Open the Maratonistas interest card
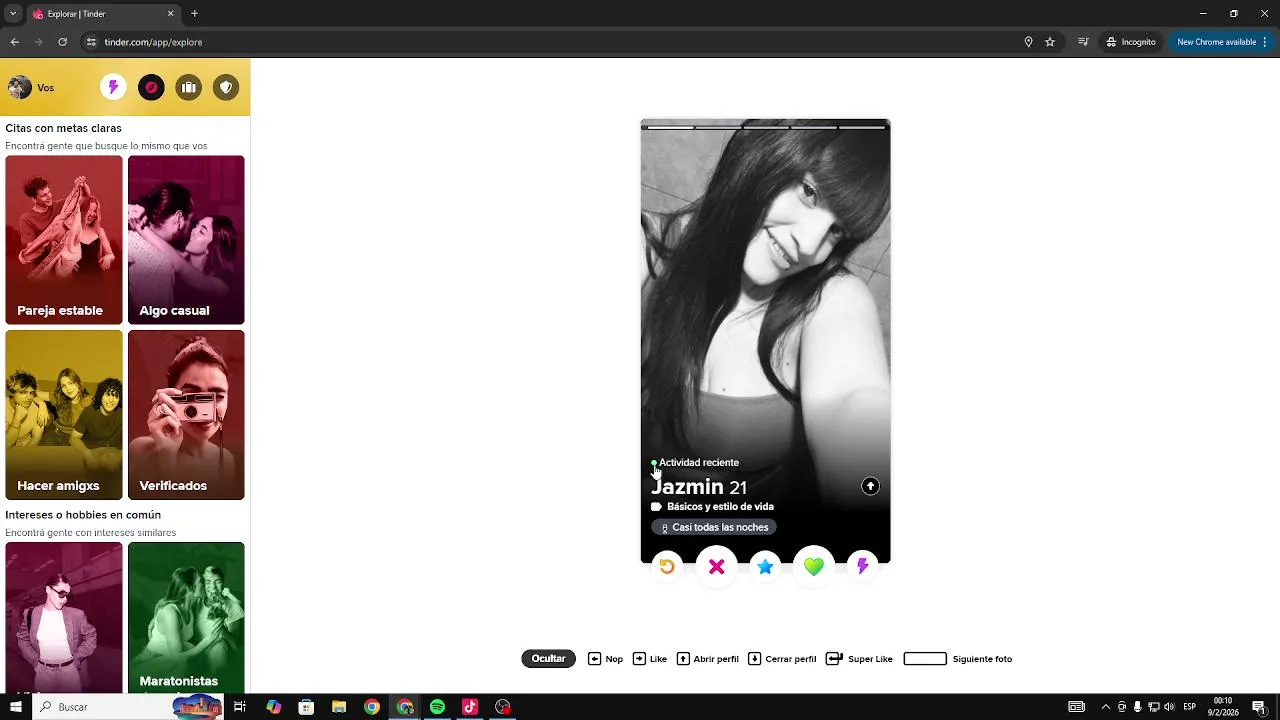Viewport: 1280px width, 720px height. pos(186,617)
